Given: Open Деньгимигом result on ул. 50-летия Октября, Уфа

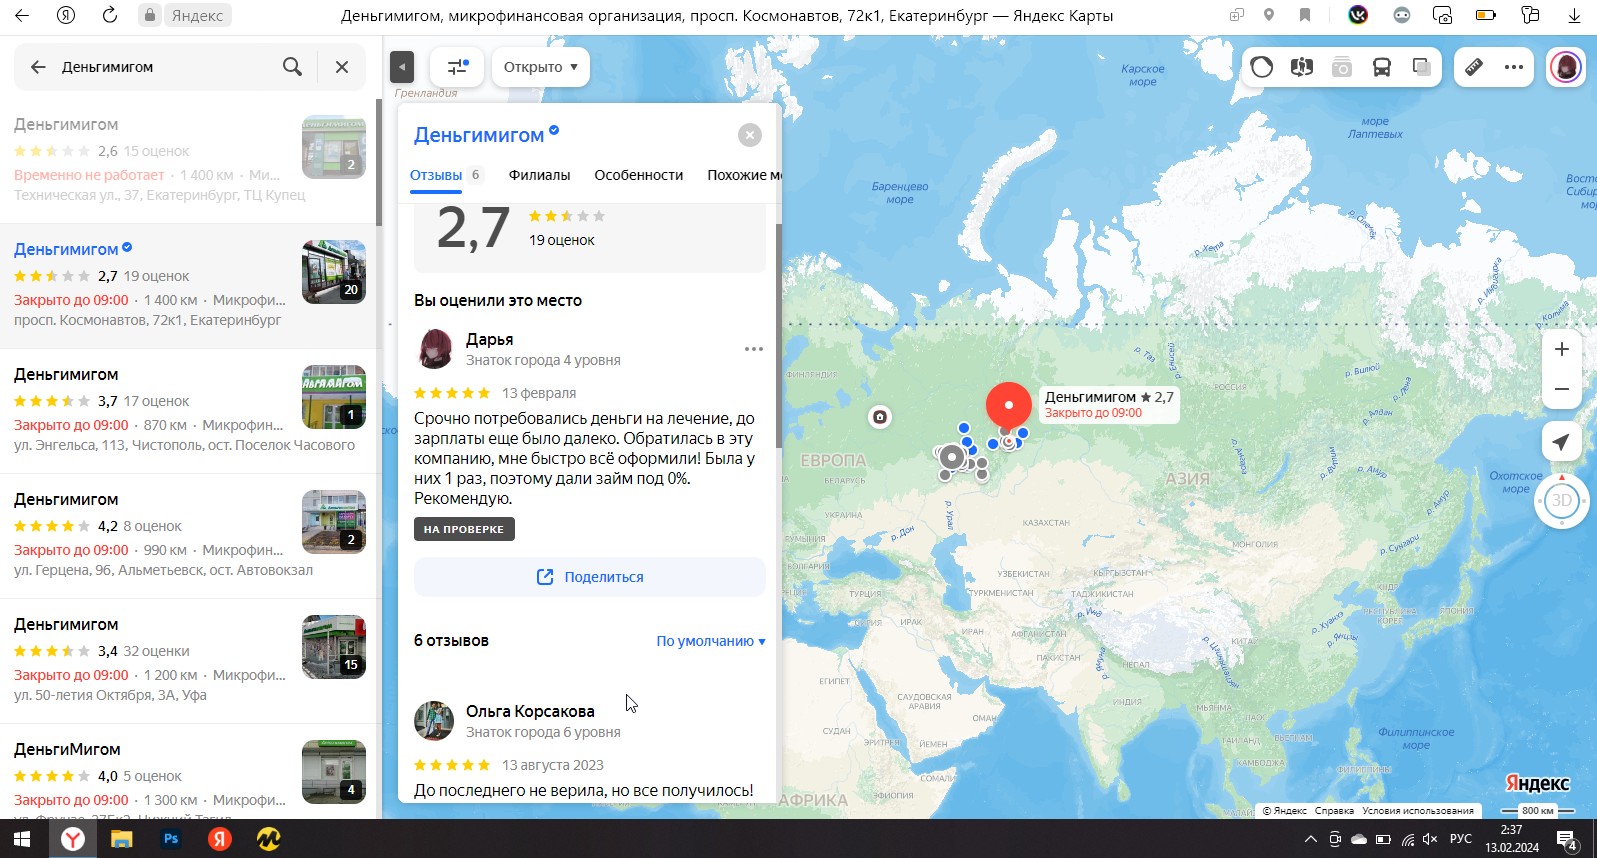Looking at the screenshot, I should click(188, 660).
